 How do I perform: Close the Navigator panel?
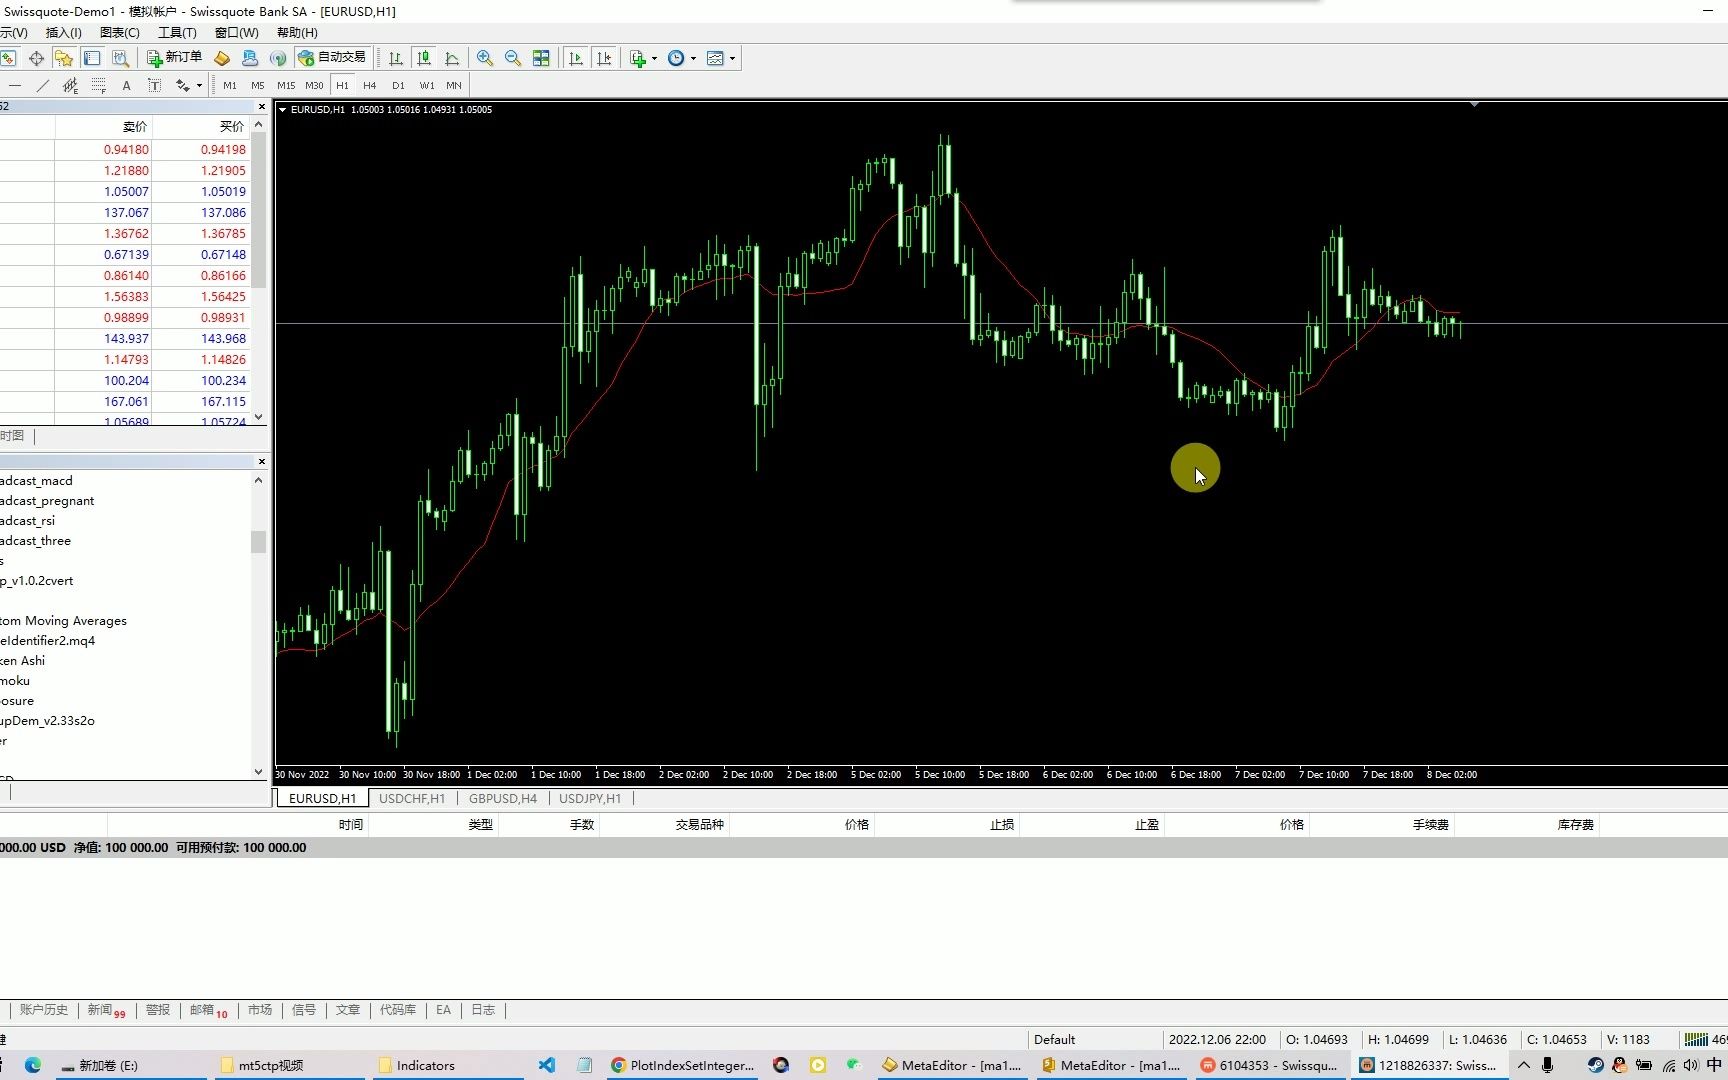(x=262, y=461)
